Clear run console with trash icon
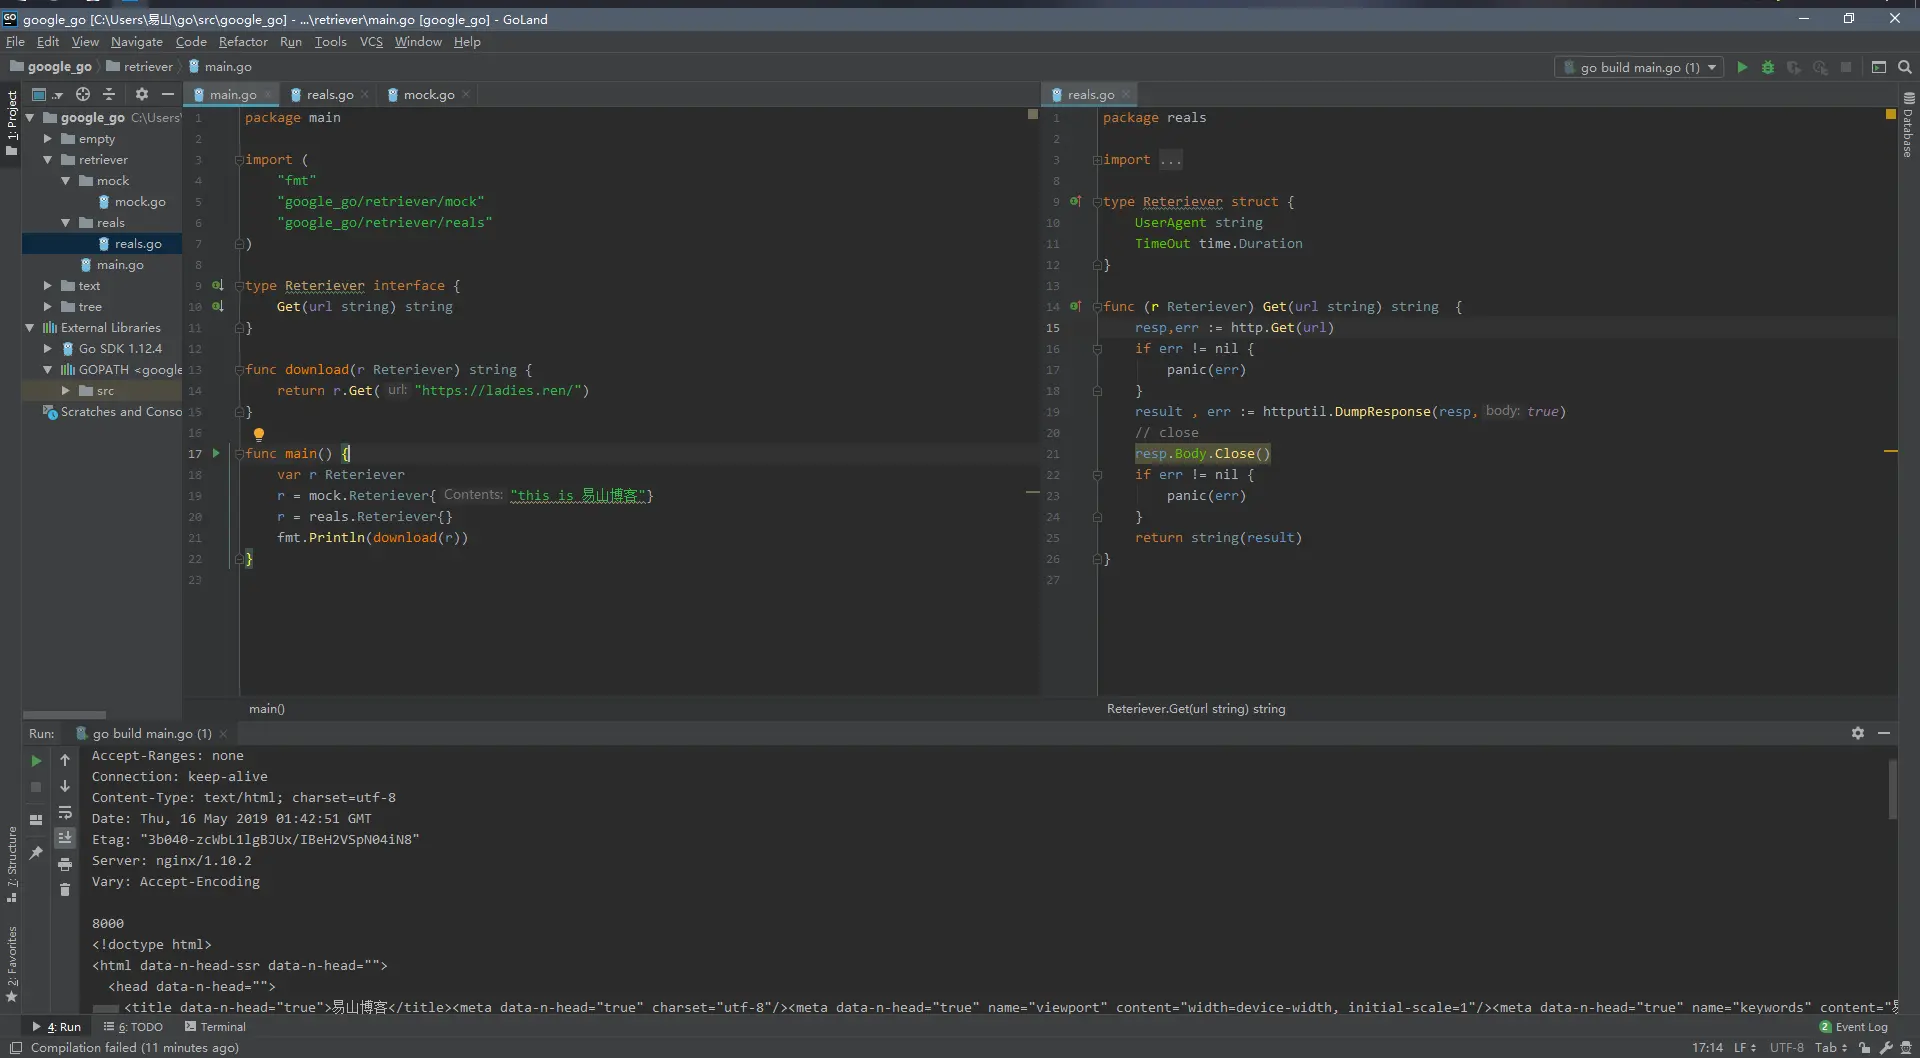1920x1058 pixels. click(x=65, y=890)
